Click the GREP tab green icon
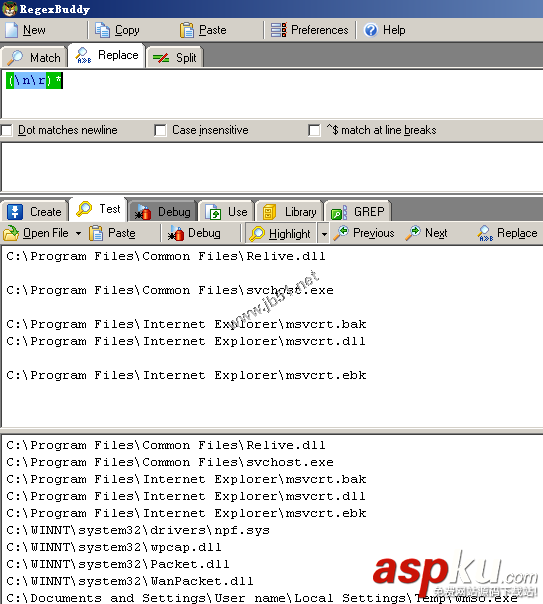The image size is (543, 604). point(339,212)
